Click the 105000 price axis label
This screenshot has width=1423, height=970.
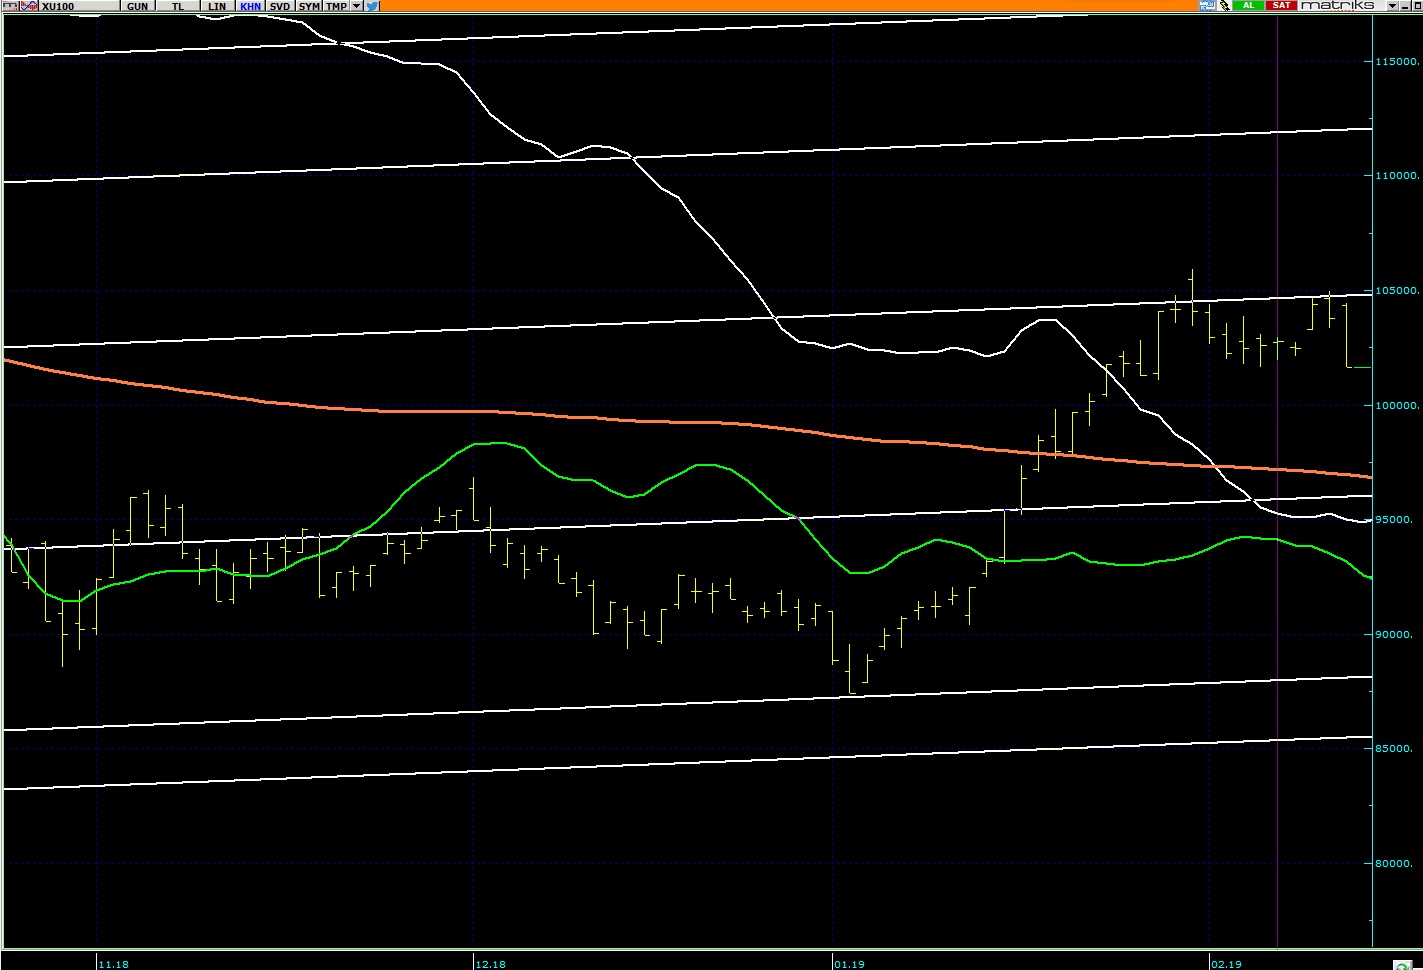(1397, 291)
